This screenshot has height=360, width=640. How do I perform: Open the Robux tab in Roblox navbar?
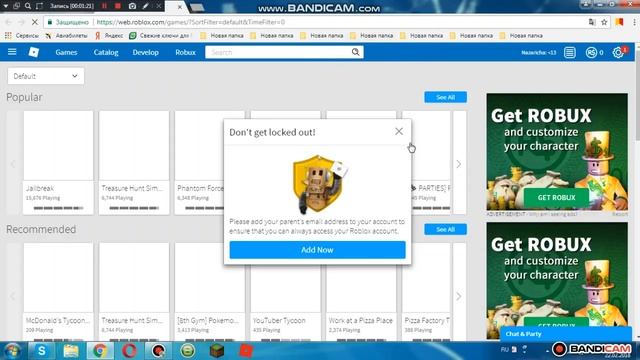(x=185, y=52)
